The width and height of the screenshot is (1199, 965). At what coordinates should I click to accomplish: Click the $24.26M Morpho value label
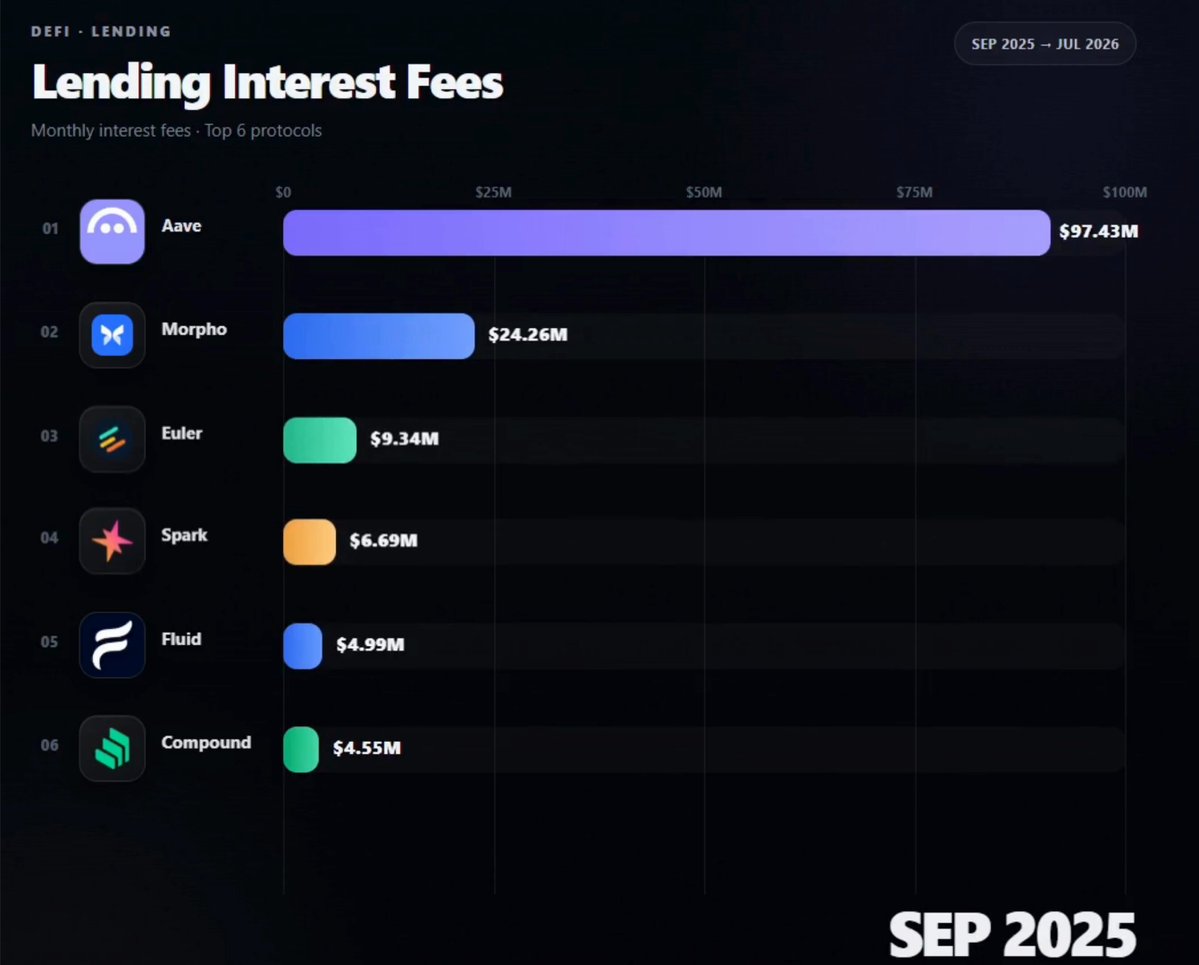pos(528,334)
